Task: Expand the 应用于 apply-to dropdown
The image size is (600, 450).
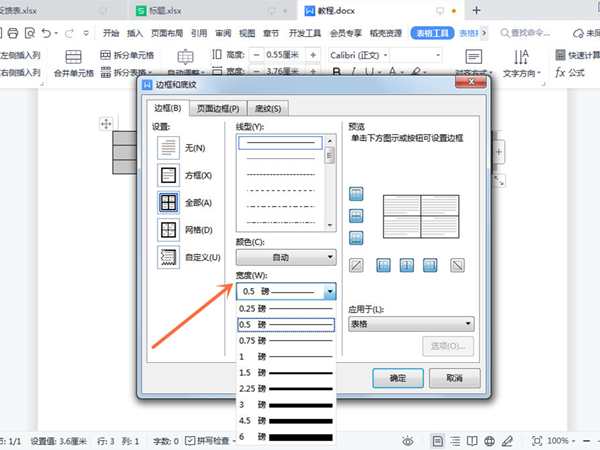Action: pos(410,324)
